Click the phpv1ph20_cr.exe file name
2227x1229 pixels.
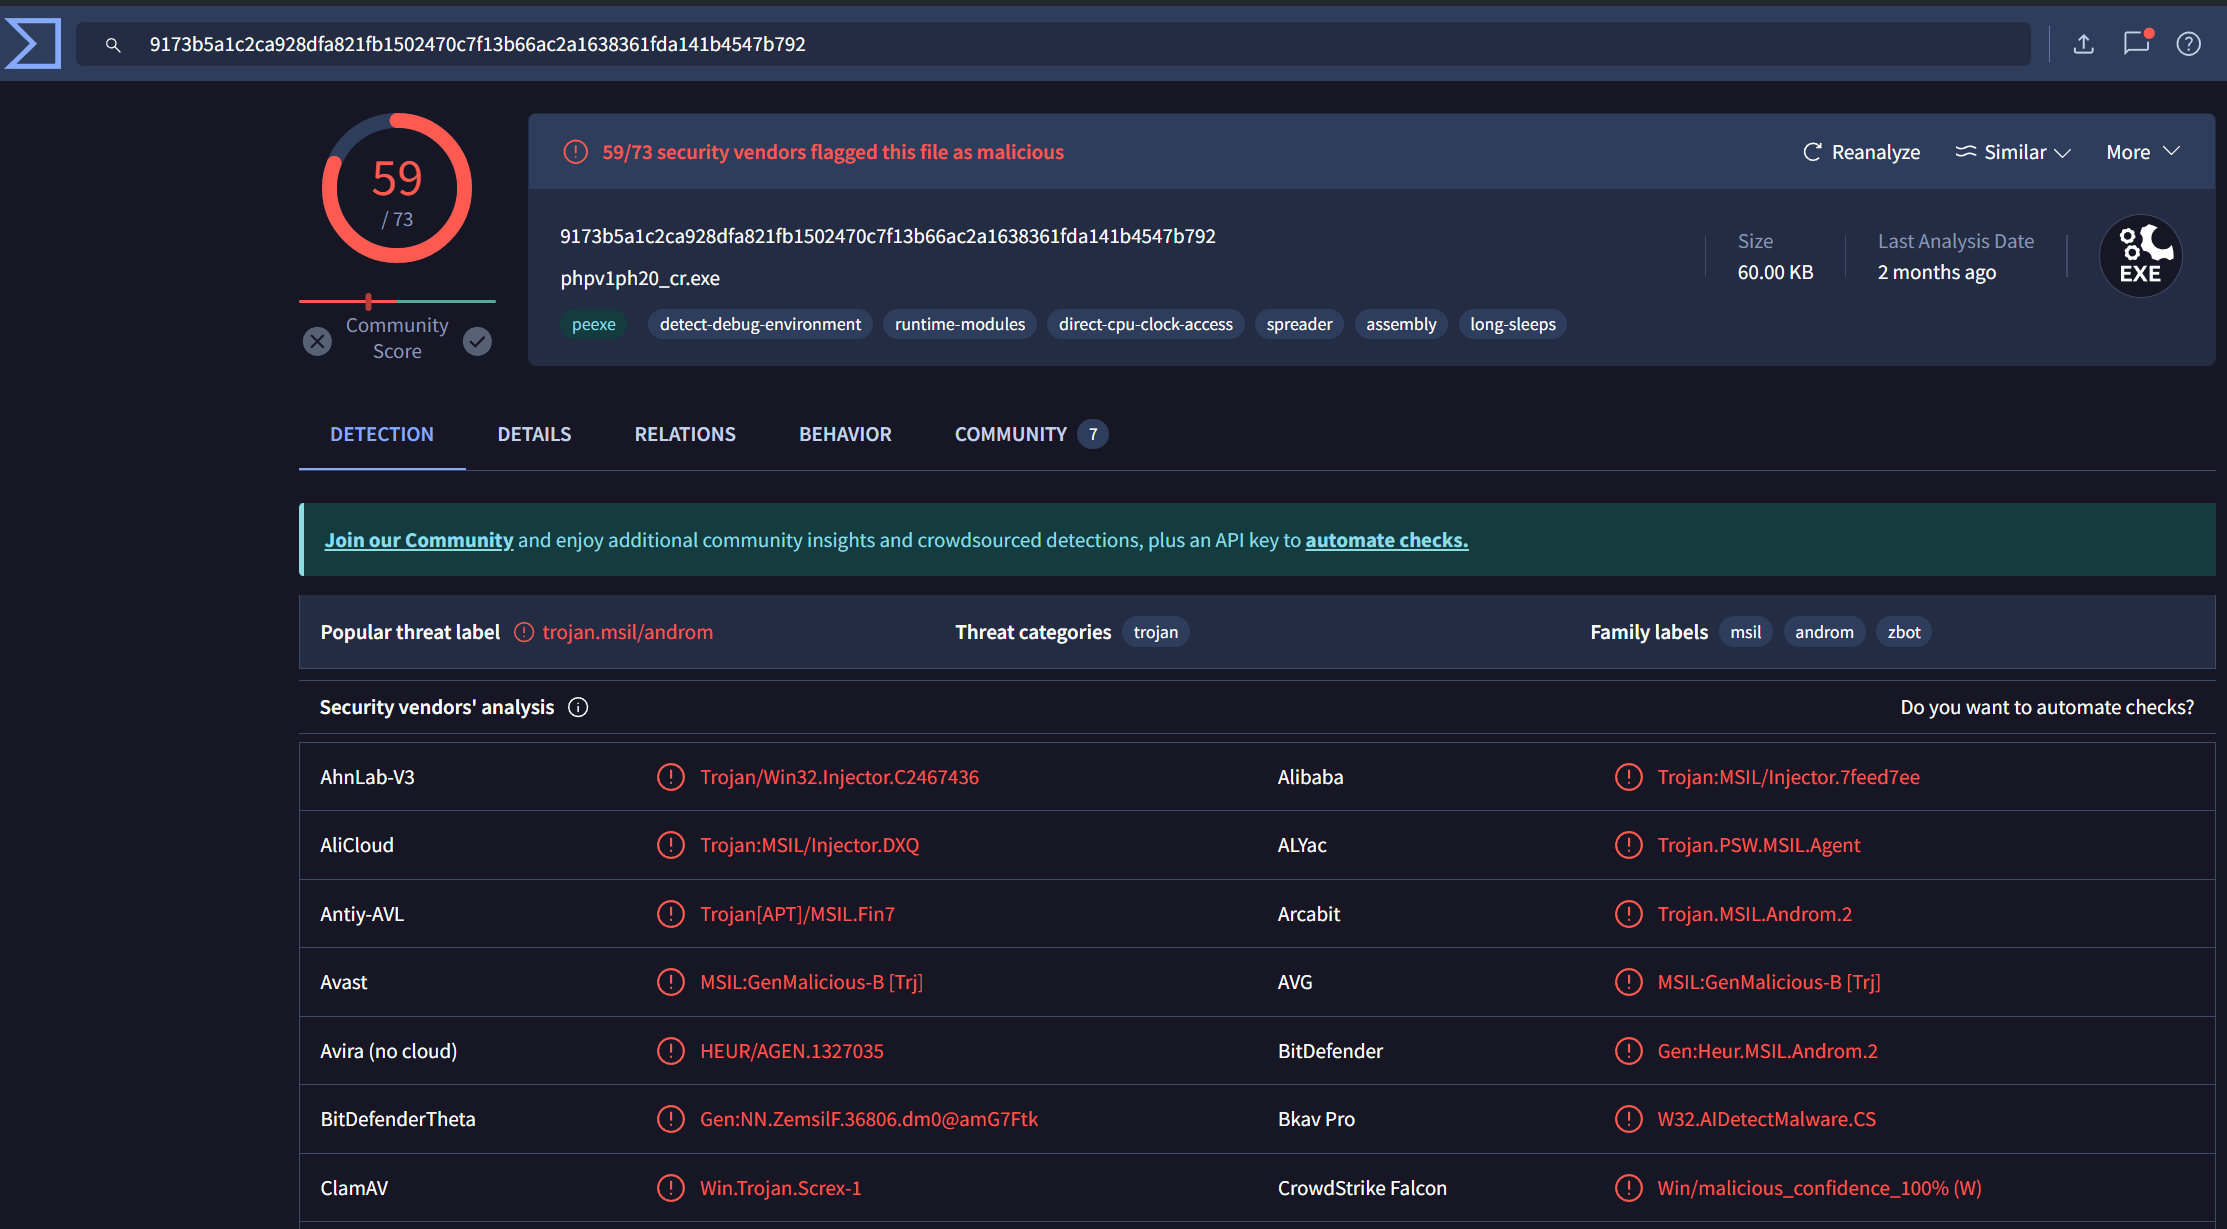(x=640, y=278)
